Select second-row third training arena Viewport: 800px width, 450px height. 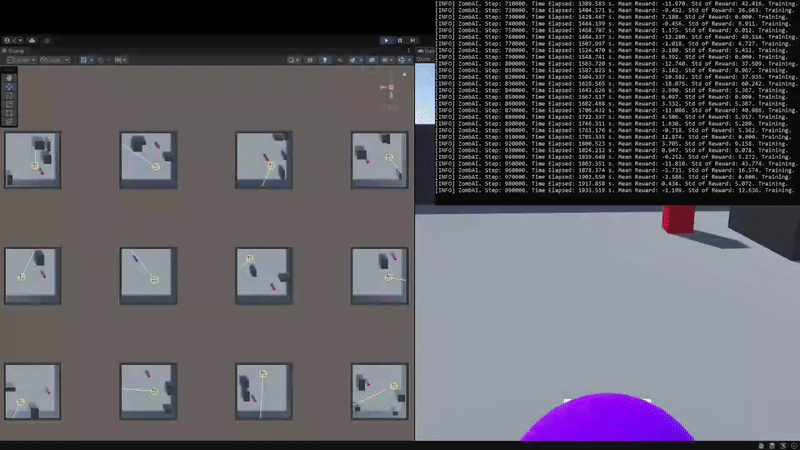pyautogui.click(x=264, y=276)
